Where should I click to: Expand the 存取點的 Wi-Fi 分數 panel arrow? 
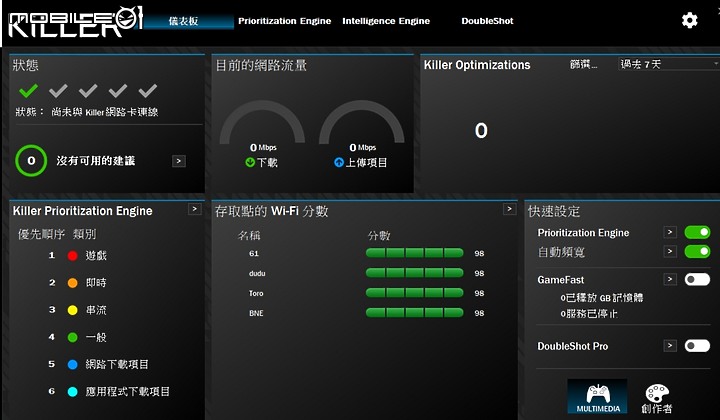tap(509, 209)
